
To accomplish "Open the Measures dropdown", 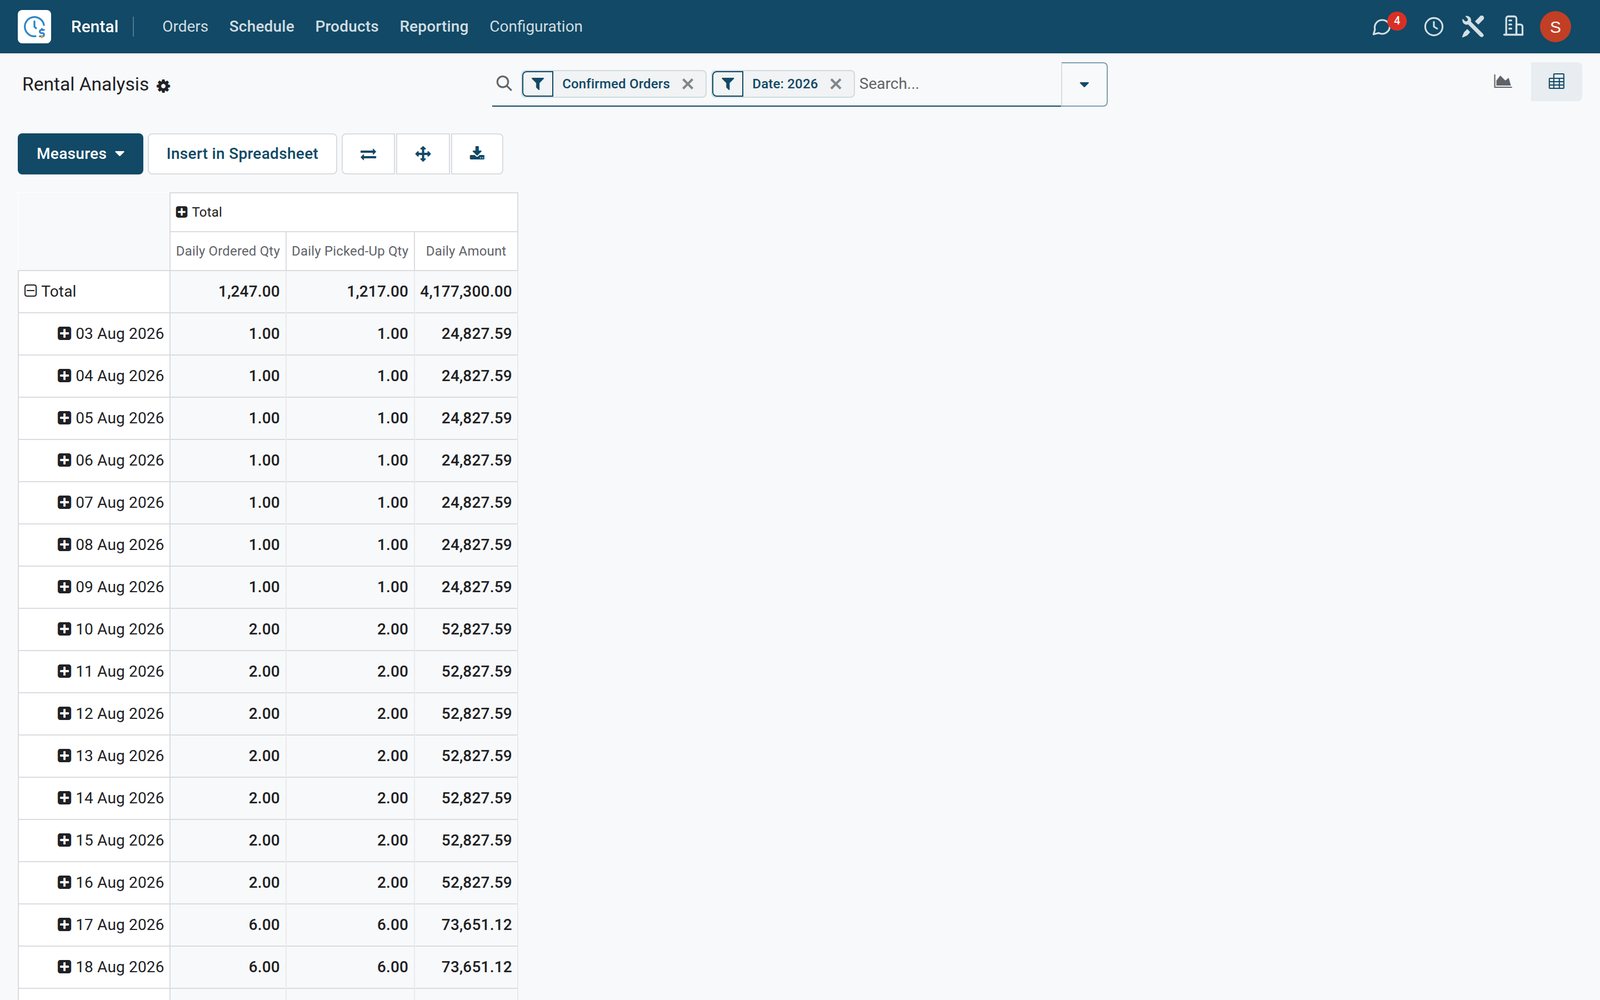I will (80, 154).
